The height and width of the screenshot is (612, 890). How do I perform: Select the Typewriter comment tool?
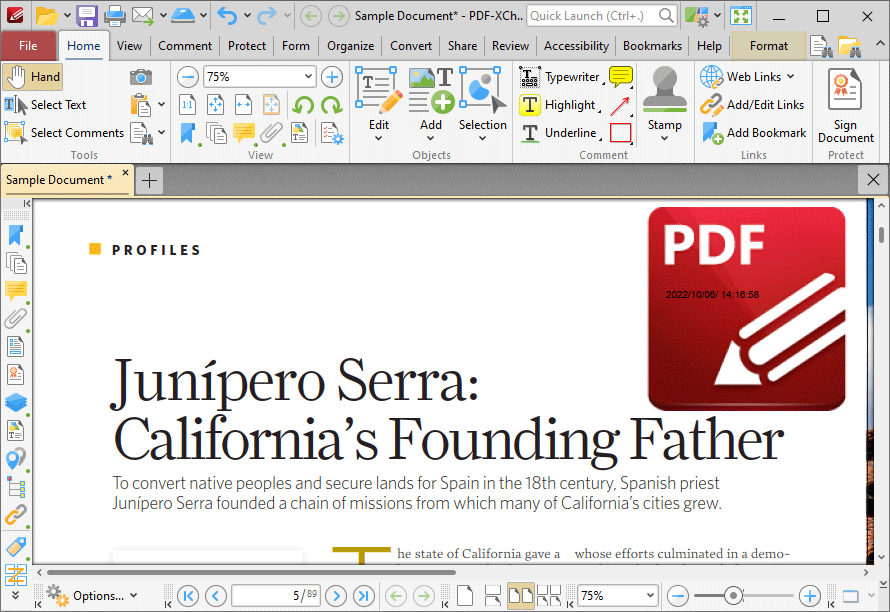pos(560,77)
